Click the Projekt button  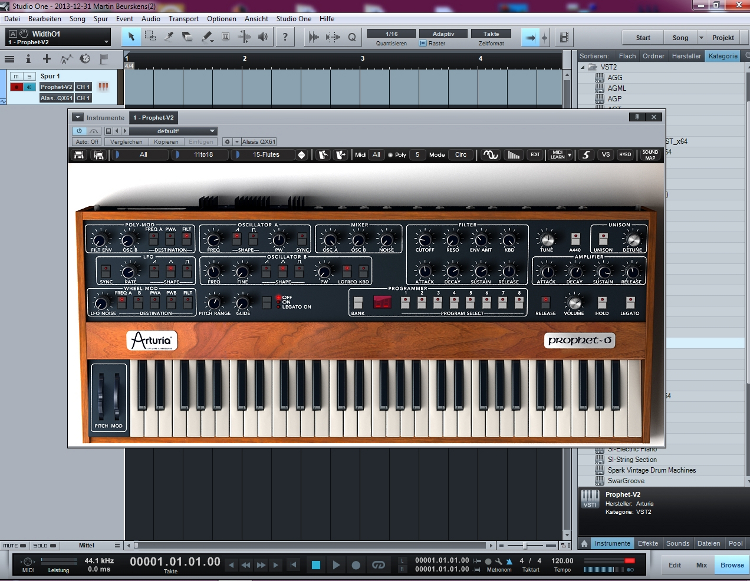[x=723, y=37]
